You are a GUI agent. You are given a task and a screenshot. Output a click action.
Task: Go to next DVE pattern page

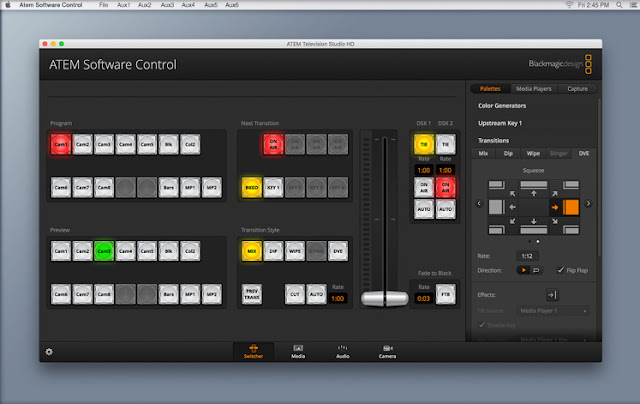pyautogui.click(x=588, y=204)
